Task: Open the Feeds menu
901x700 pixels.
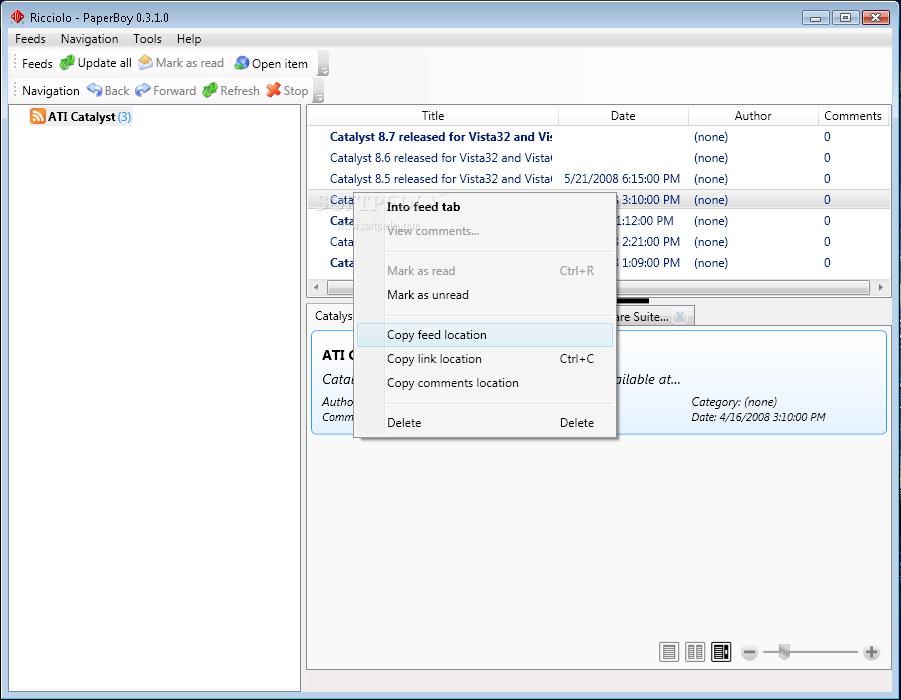Action: point(30,39)
